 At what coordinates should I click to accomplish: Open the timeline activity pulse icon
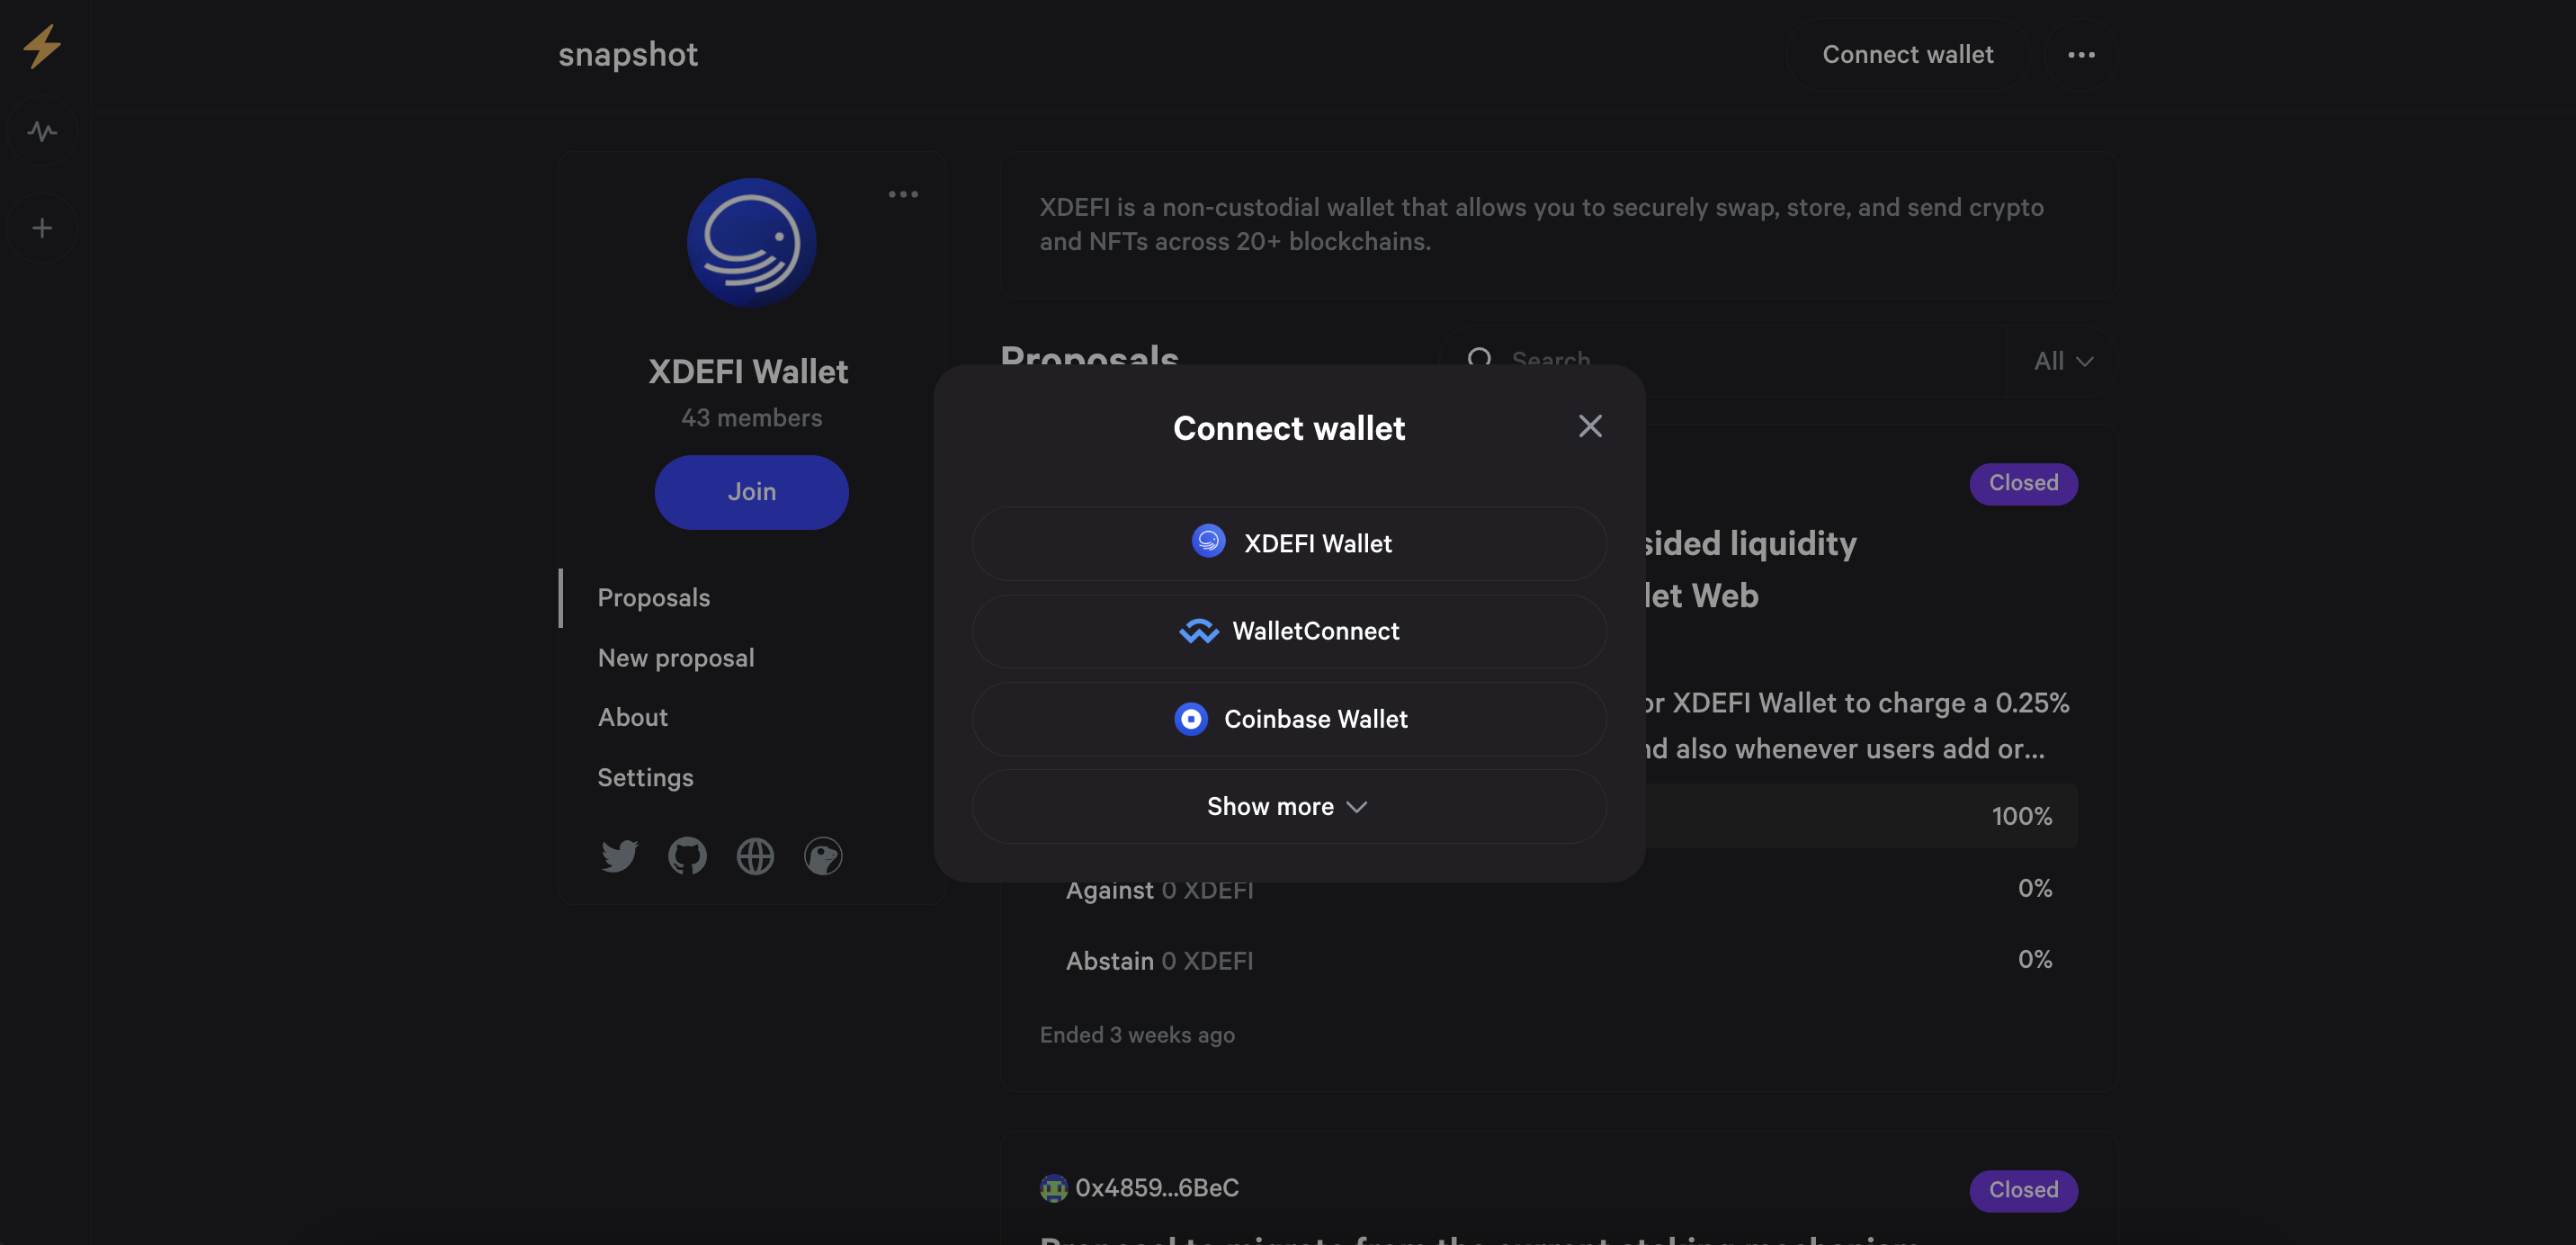[x=42, y=131]
